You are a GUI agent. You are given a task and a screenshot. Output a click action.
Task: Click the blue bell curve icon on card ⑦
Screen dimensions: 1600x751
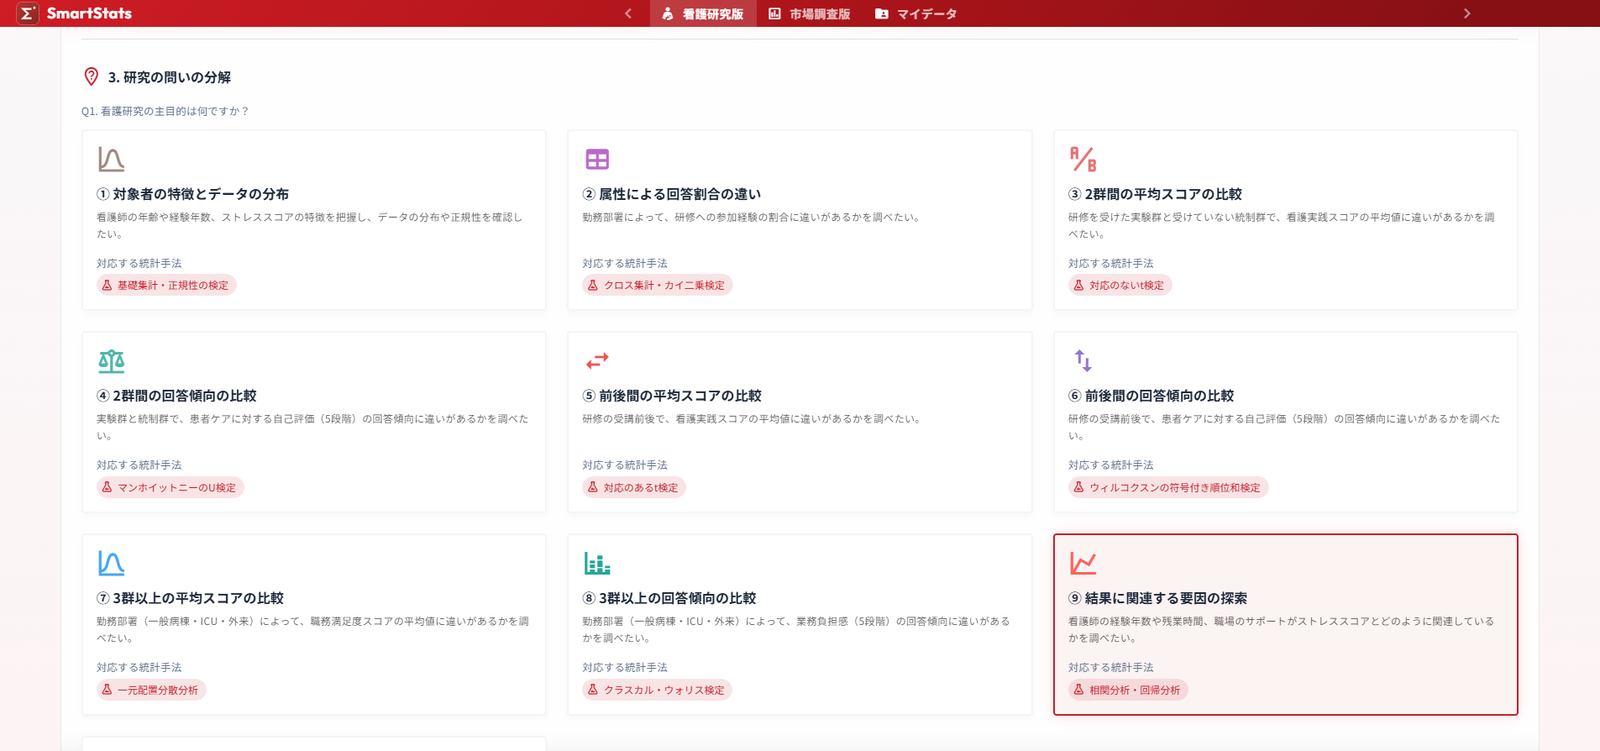(x=111, y=563)
